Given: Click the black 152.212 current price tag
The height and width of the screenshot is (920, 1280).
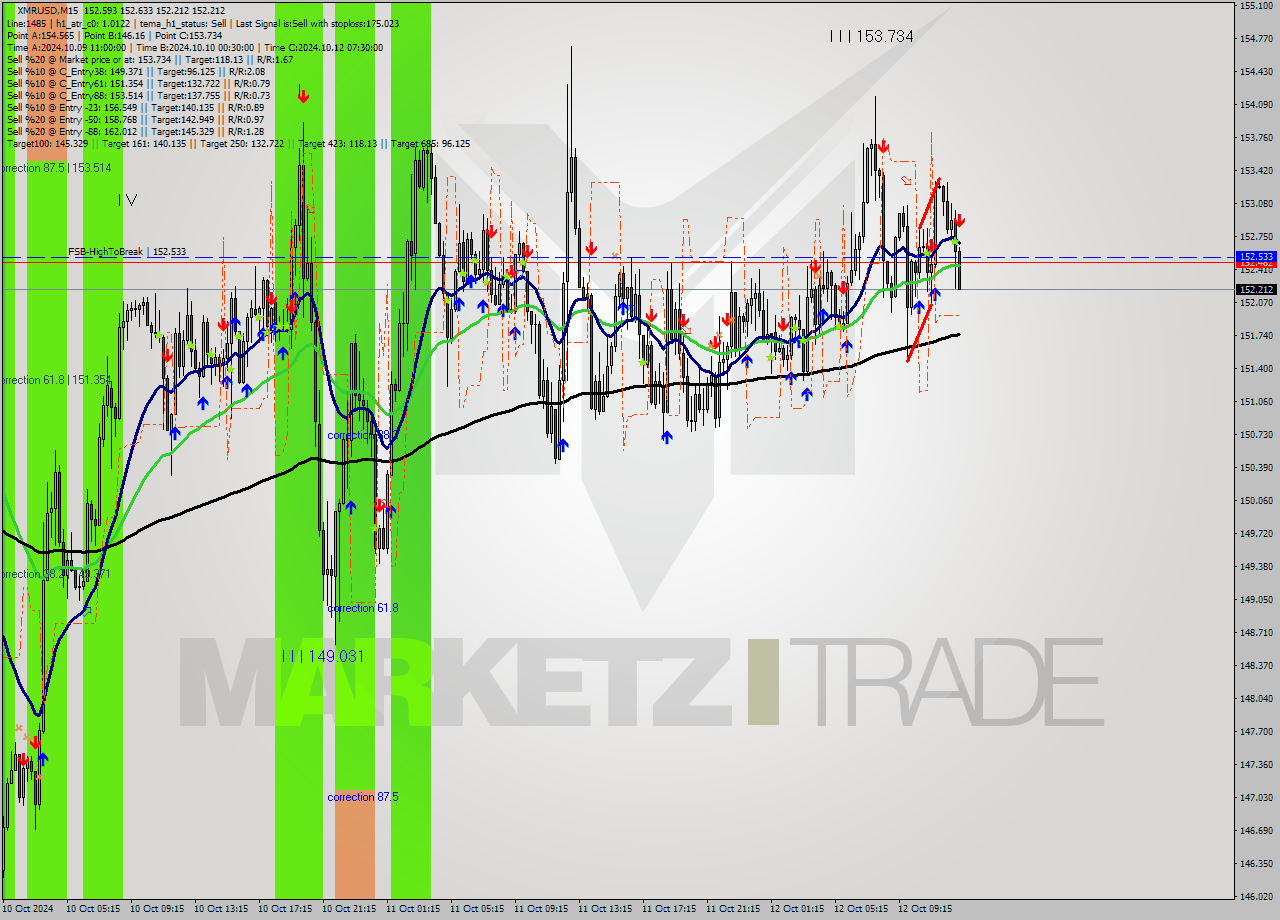Looking at the screenshot, I should coord(1256,289).
